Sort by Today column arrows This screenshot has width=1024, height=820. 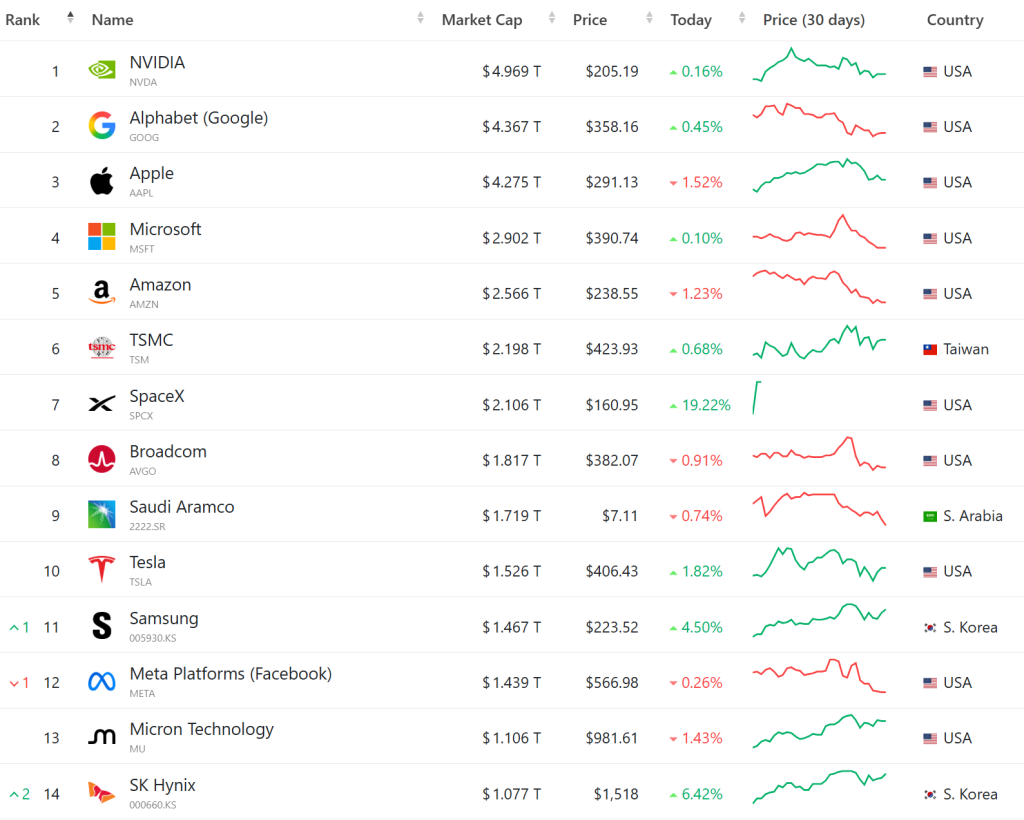[x=742, y=18]
